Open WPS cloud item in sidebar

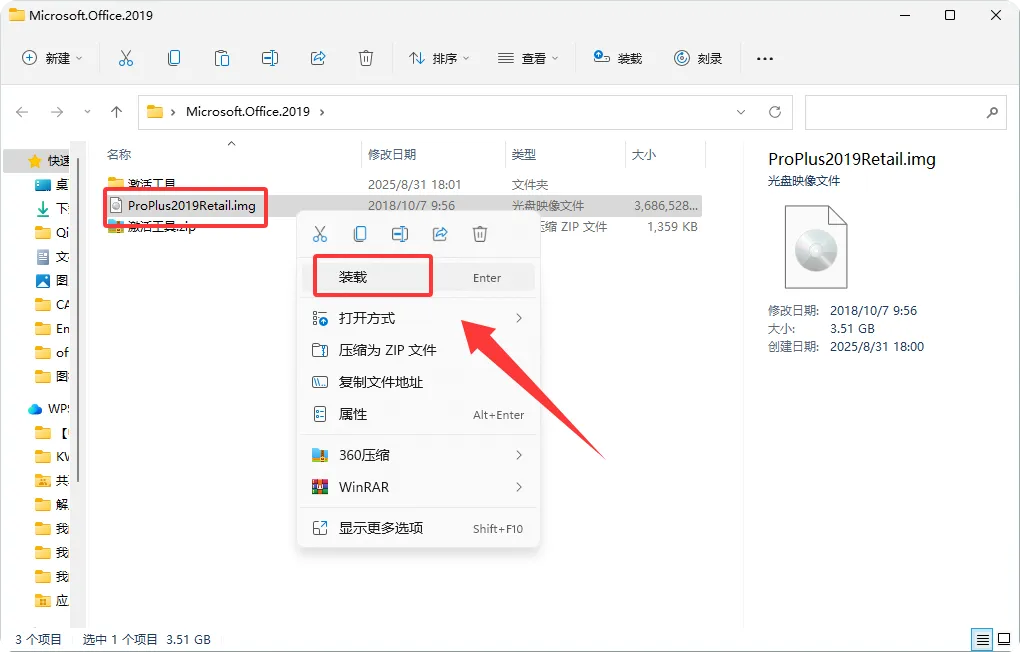[48, 409]
